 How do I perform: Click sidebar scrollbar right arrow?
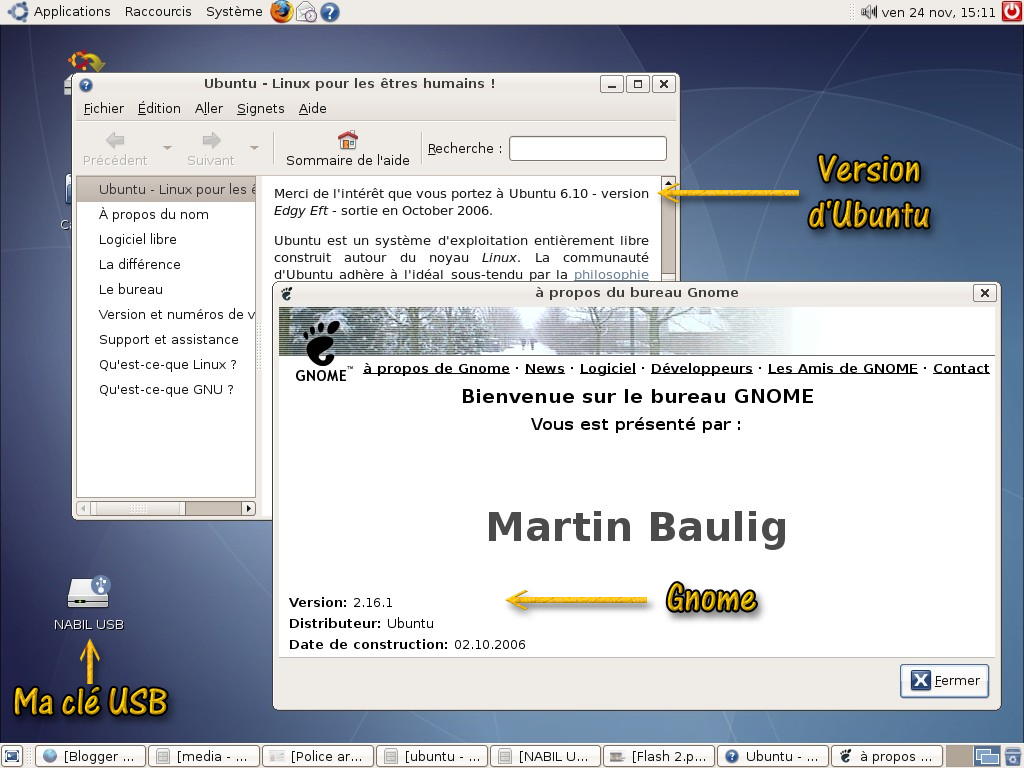click(x=248, y=508)
